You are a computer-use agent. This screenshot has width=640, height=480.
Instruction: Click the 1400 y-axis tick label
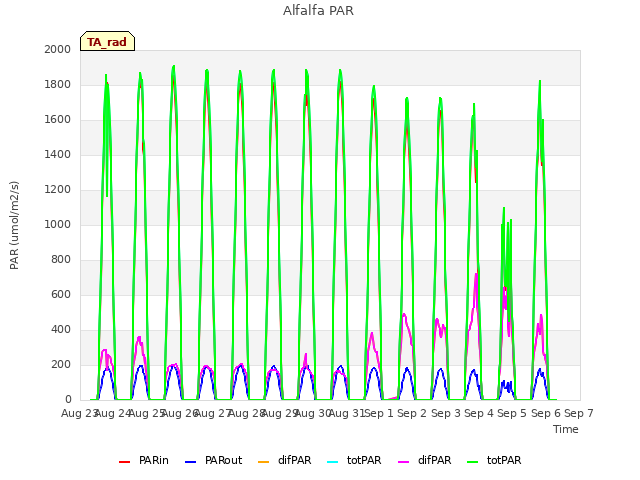tap(58, 154)
